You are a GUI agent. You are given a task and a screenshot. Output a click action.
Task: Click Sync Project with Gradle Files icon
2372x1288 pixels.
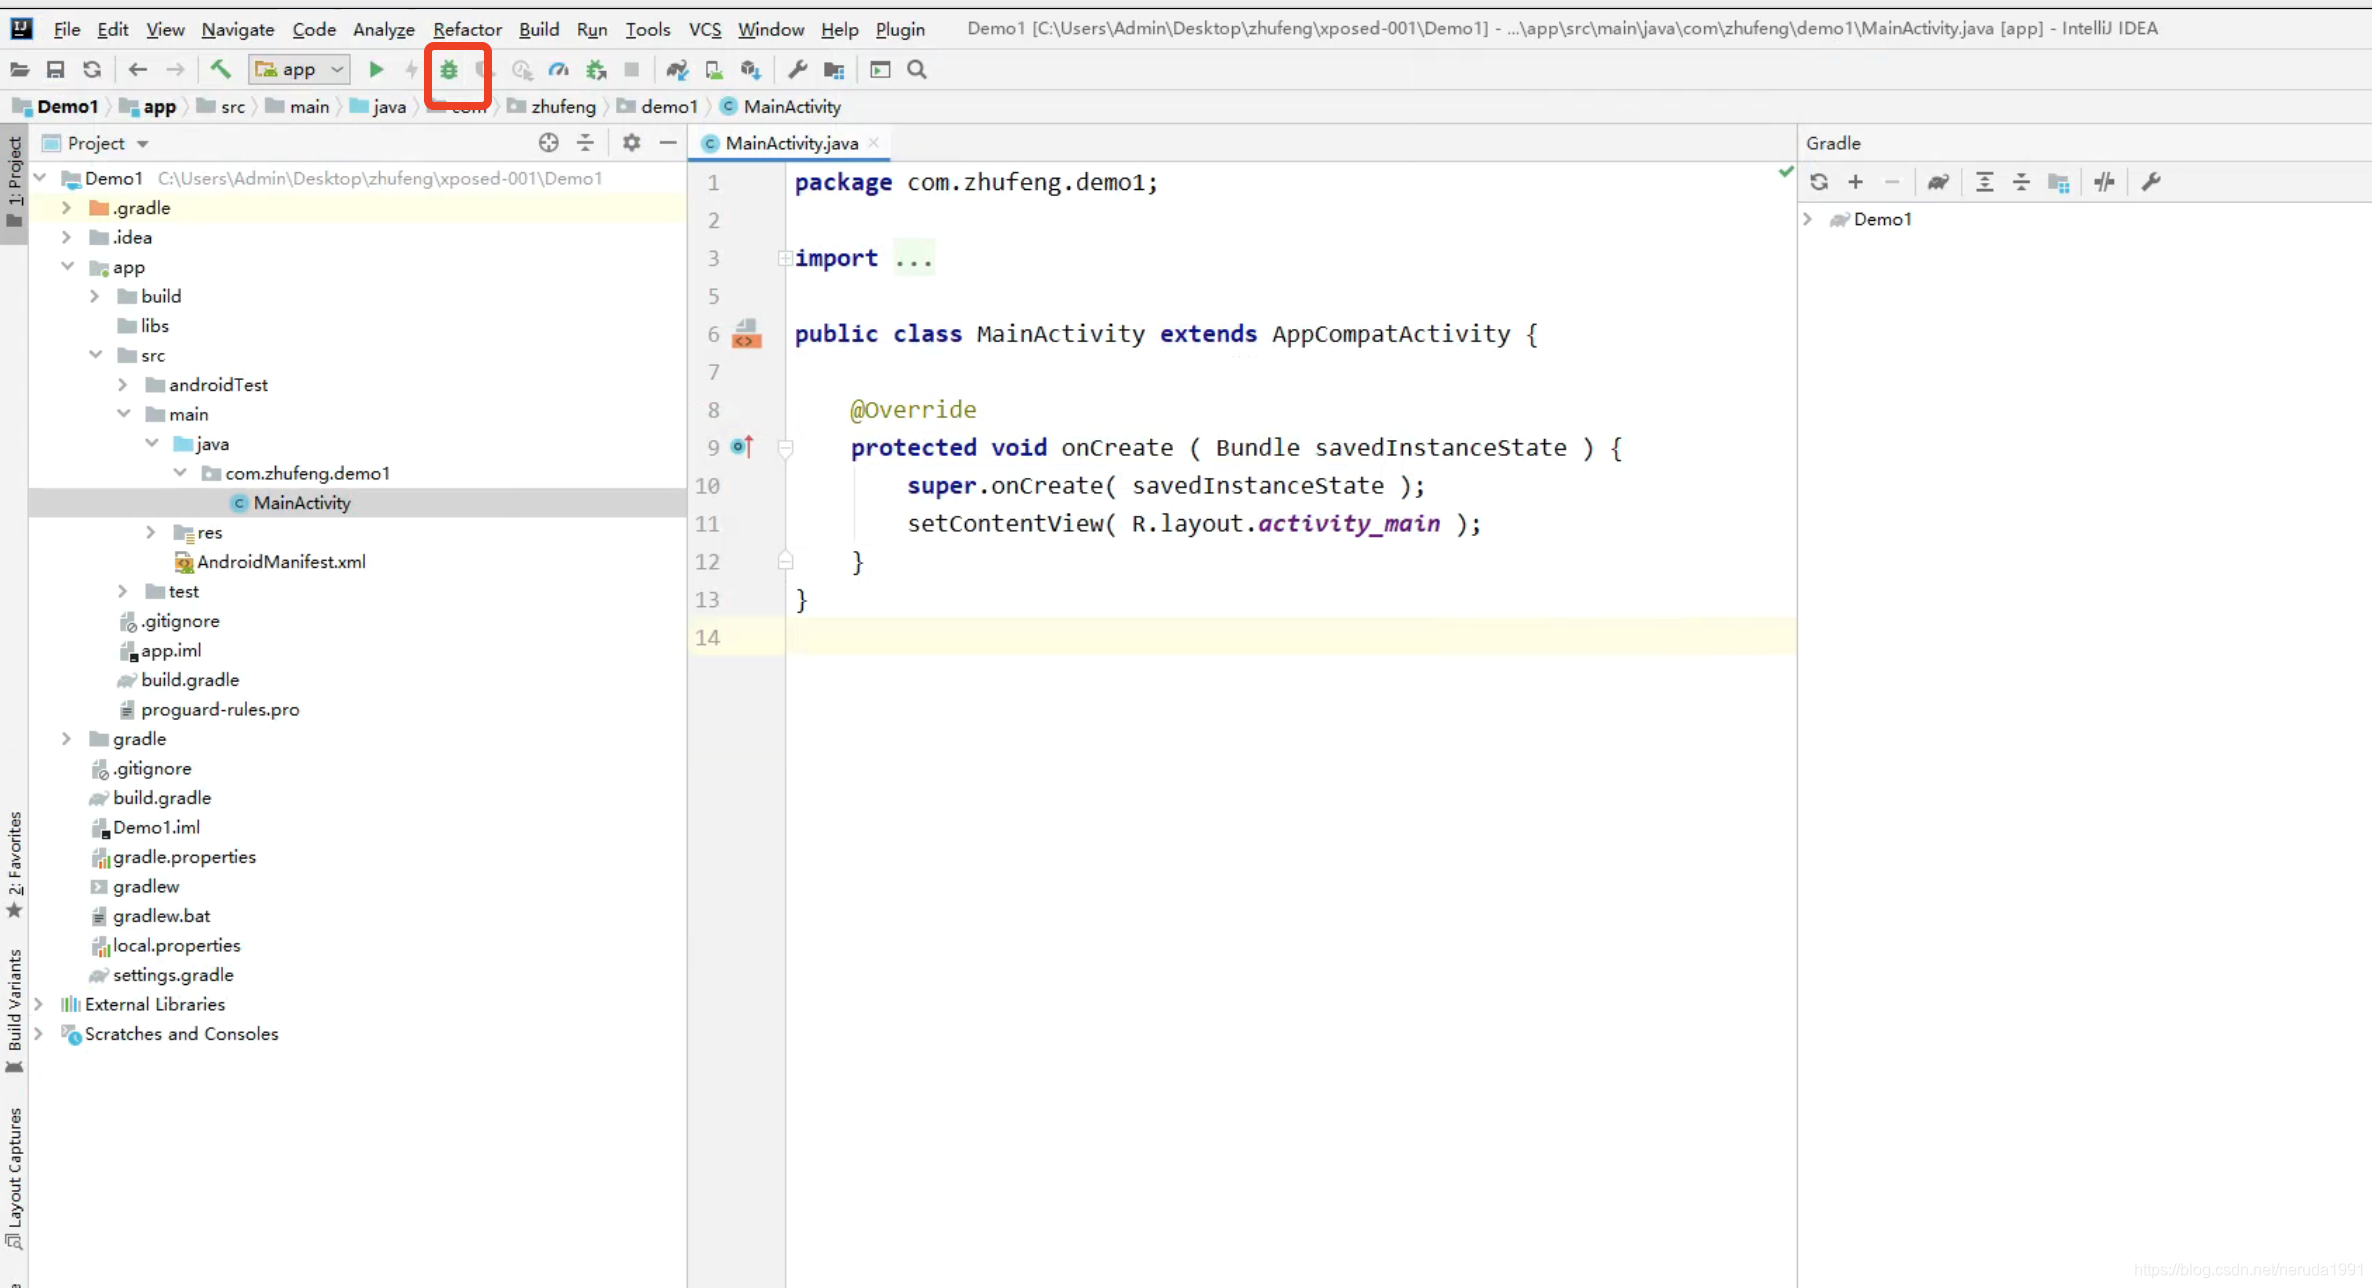(x=677, y=70)
